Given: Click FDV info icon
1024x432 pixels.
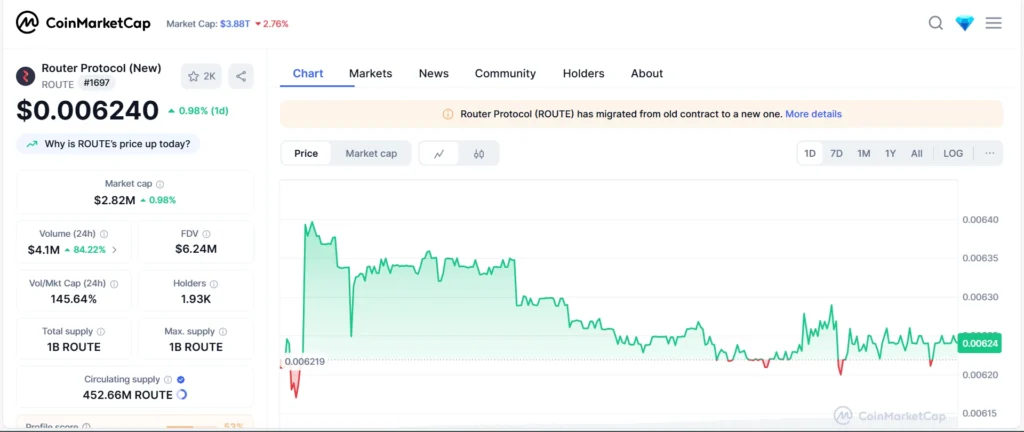Looking at the screenshot, I should (206, 234).
